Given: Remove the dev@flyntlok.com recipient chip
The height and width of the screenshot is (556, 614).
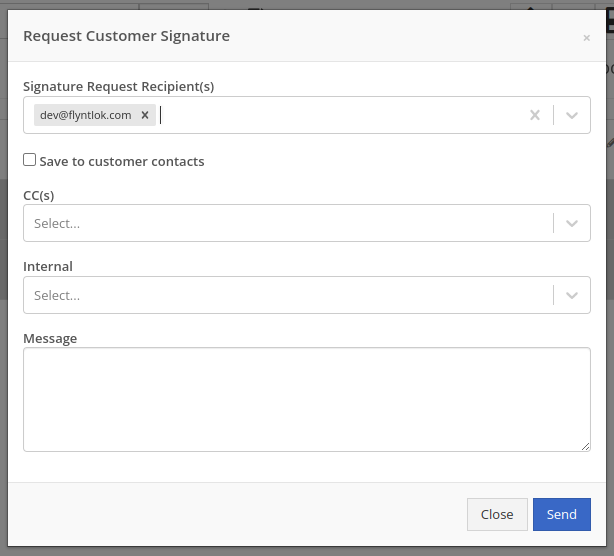Looking at the screenshot, I should click(145, 115).
